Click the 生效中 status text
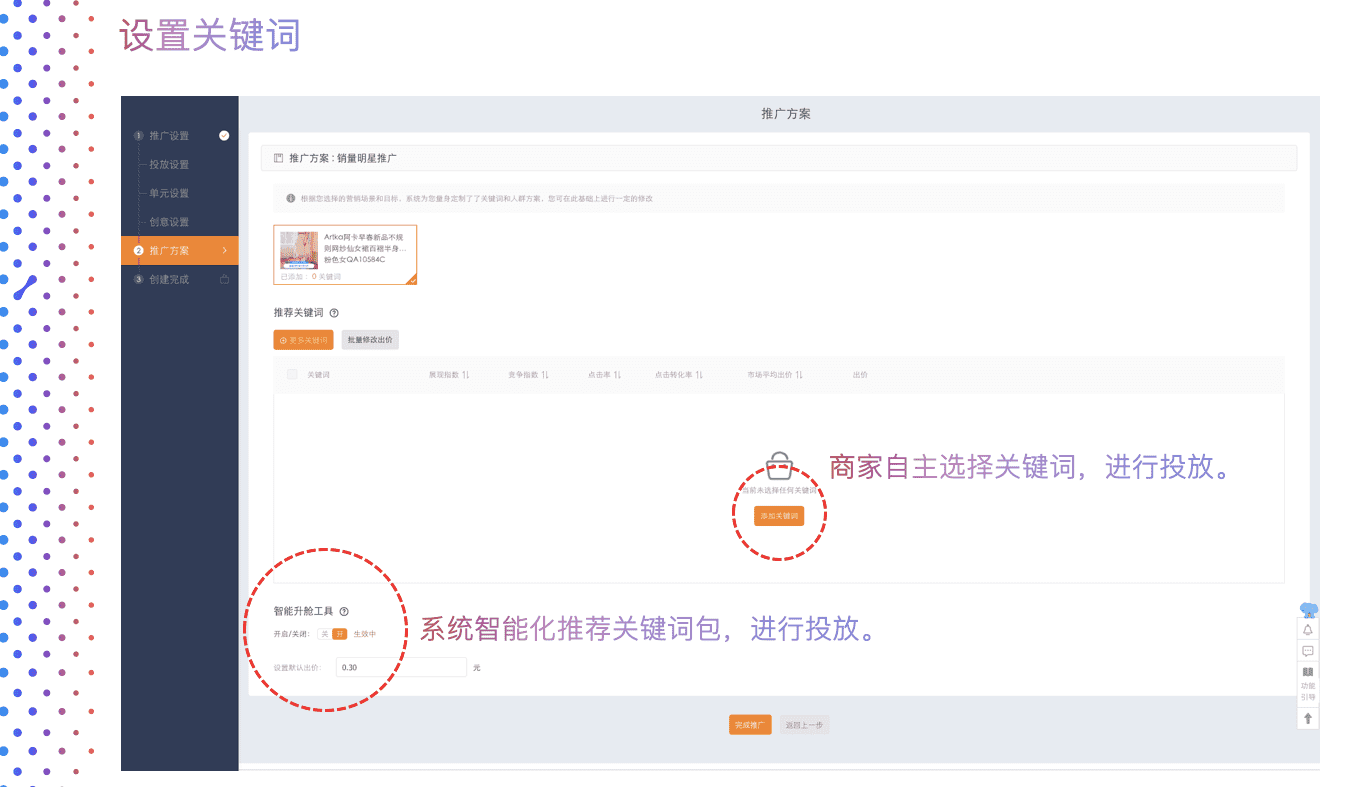1357x787 pixels. click(365, 634)
